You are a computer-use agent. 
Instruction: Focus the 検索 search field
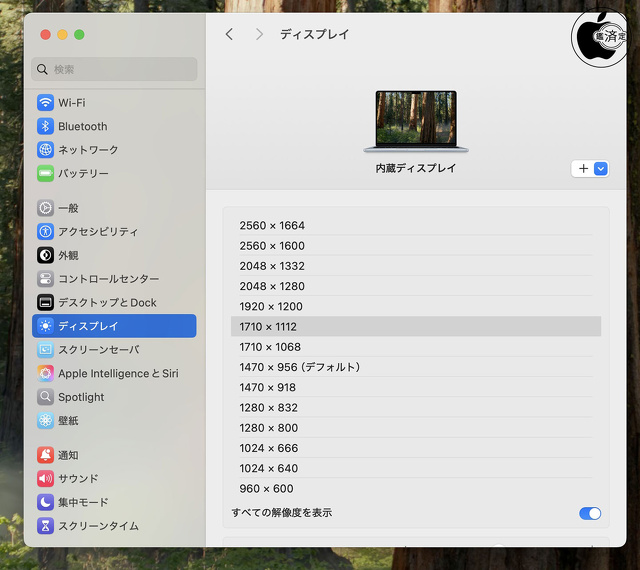pos(114,69)
